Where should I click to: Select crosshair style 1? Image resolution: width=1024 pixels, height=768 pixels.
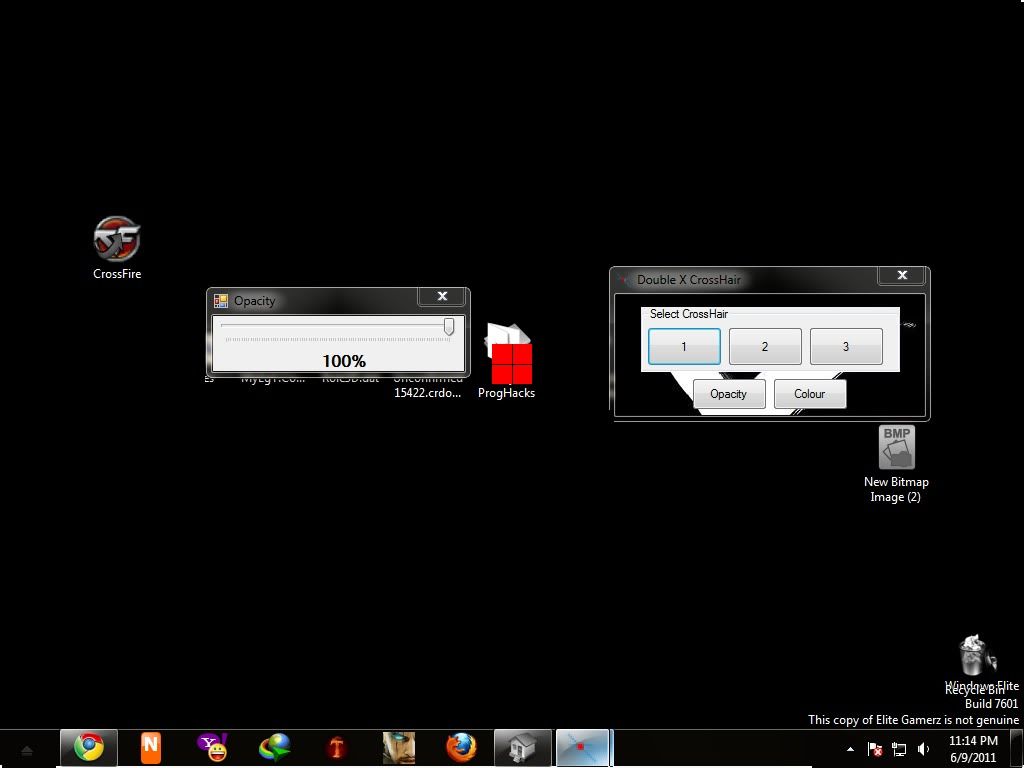click(684, 347)
